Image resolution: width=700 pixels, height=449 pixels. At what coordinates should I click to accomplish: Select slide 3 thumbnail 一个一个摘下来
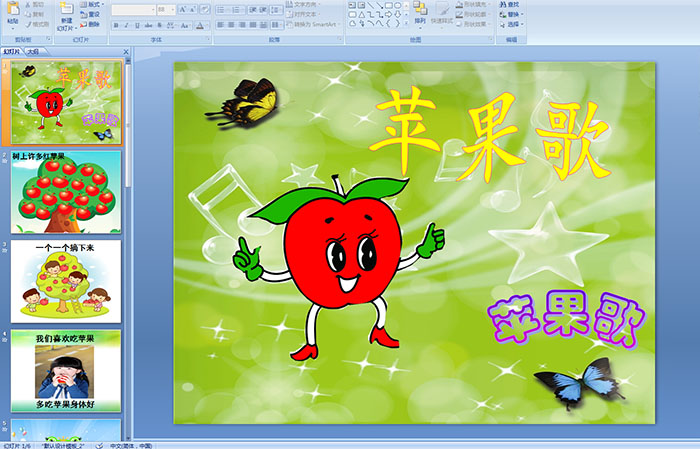[66, 281]
